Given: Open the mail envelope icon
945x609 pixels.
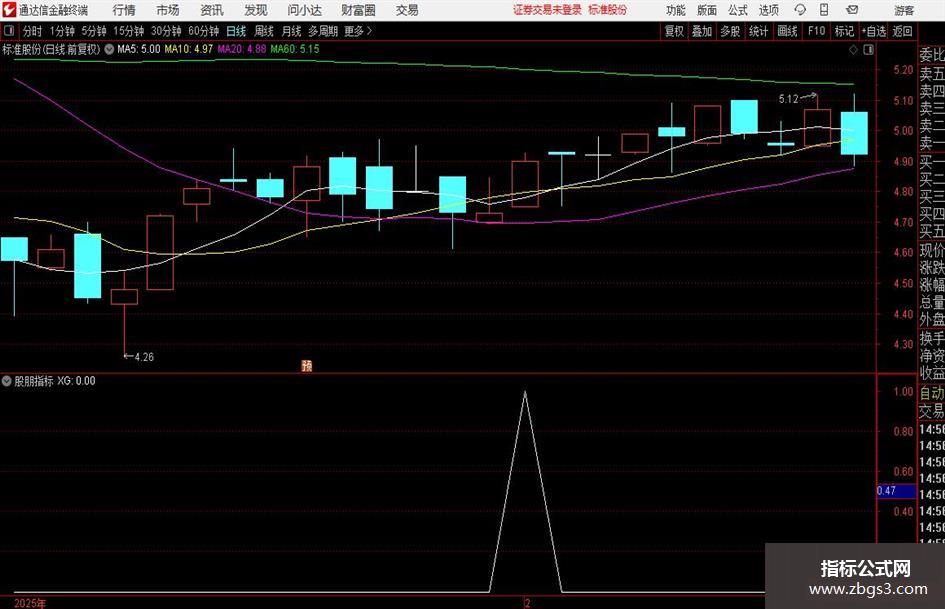Looking at the screenshot, I should tap(852, 10).
